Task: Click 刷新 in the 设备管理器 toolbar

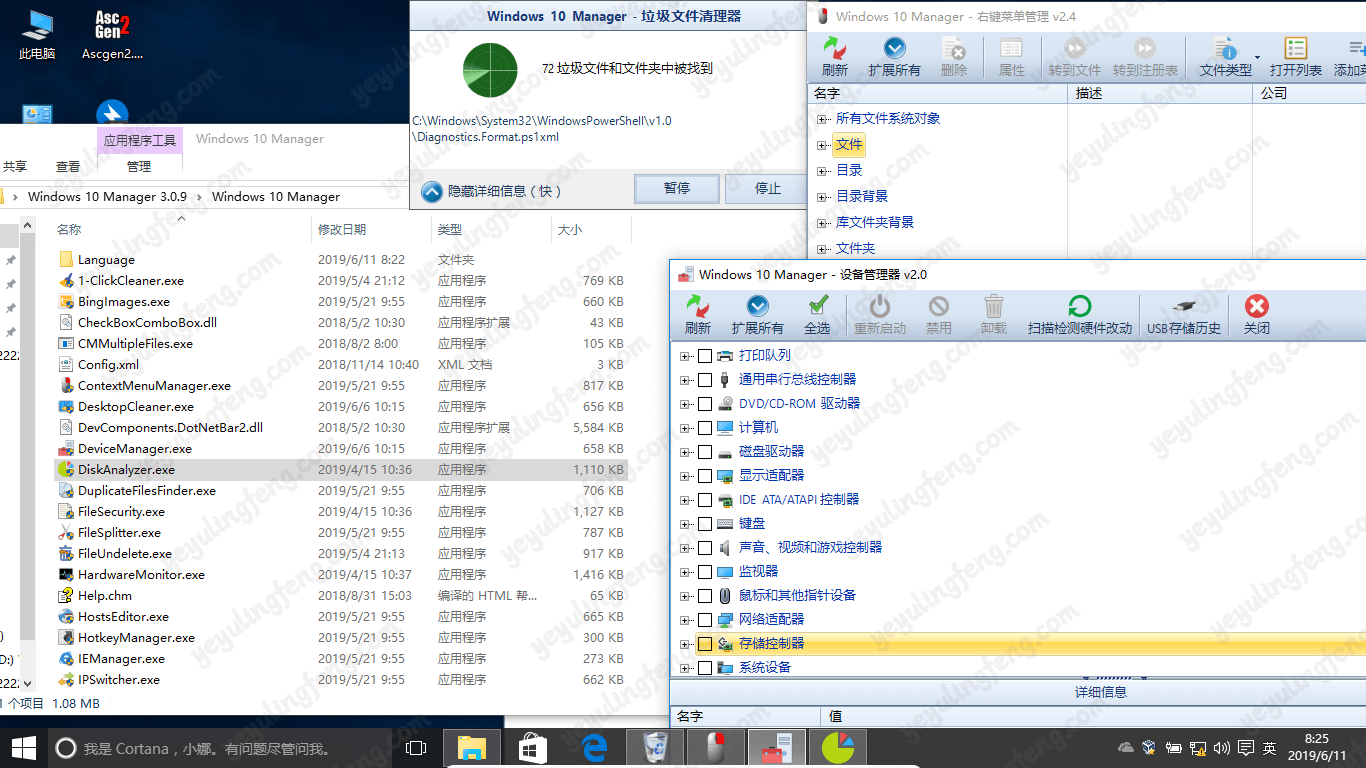Action: [x=698, y=315]
